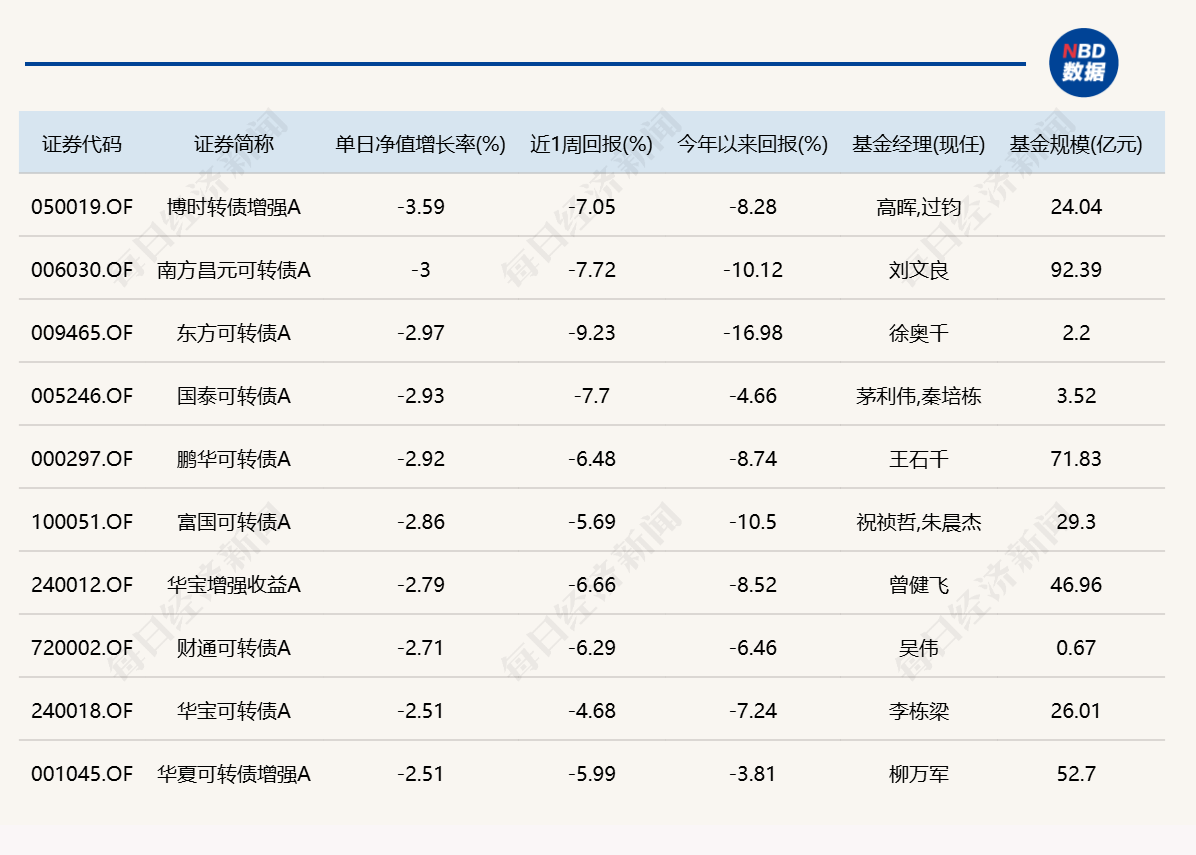Select code 000297.OF
1196x855 pixels.
click(x=82, y=459)
